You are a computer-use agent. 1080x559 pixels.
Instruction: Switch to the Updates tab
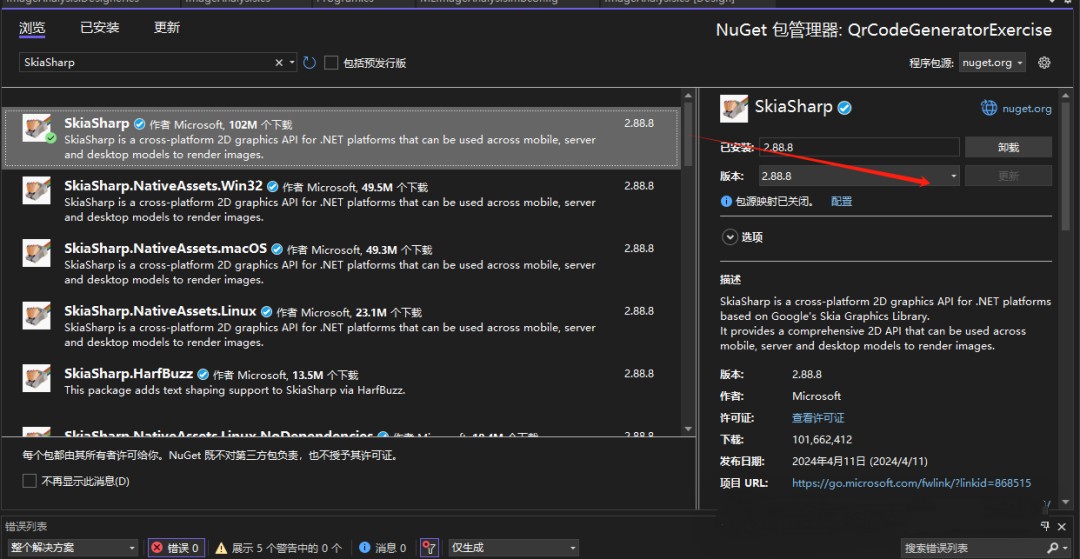[167, 28]
